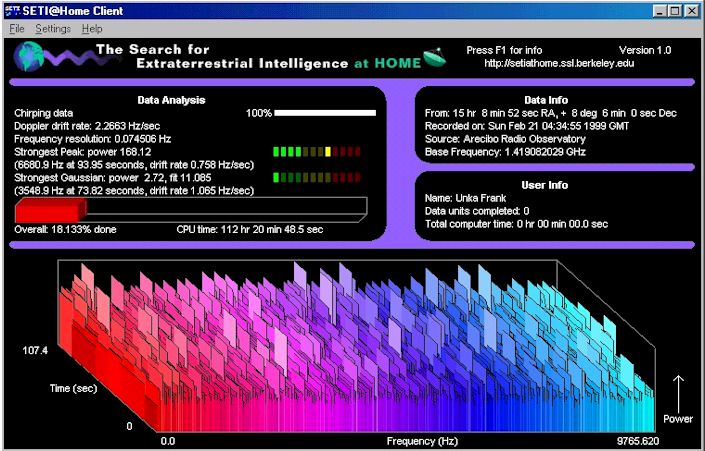Click 'Frequency resolution: 0.074506 Hz'

coord(93,139)
